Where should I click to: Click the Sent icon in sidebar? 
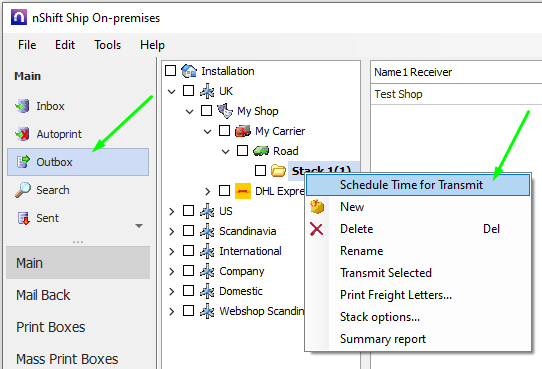click(24, 218)
